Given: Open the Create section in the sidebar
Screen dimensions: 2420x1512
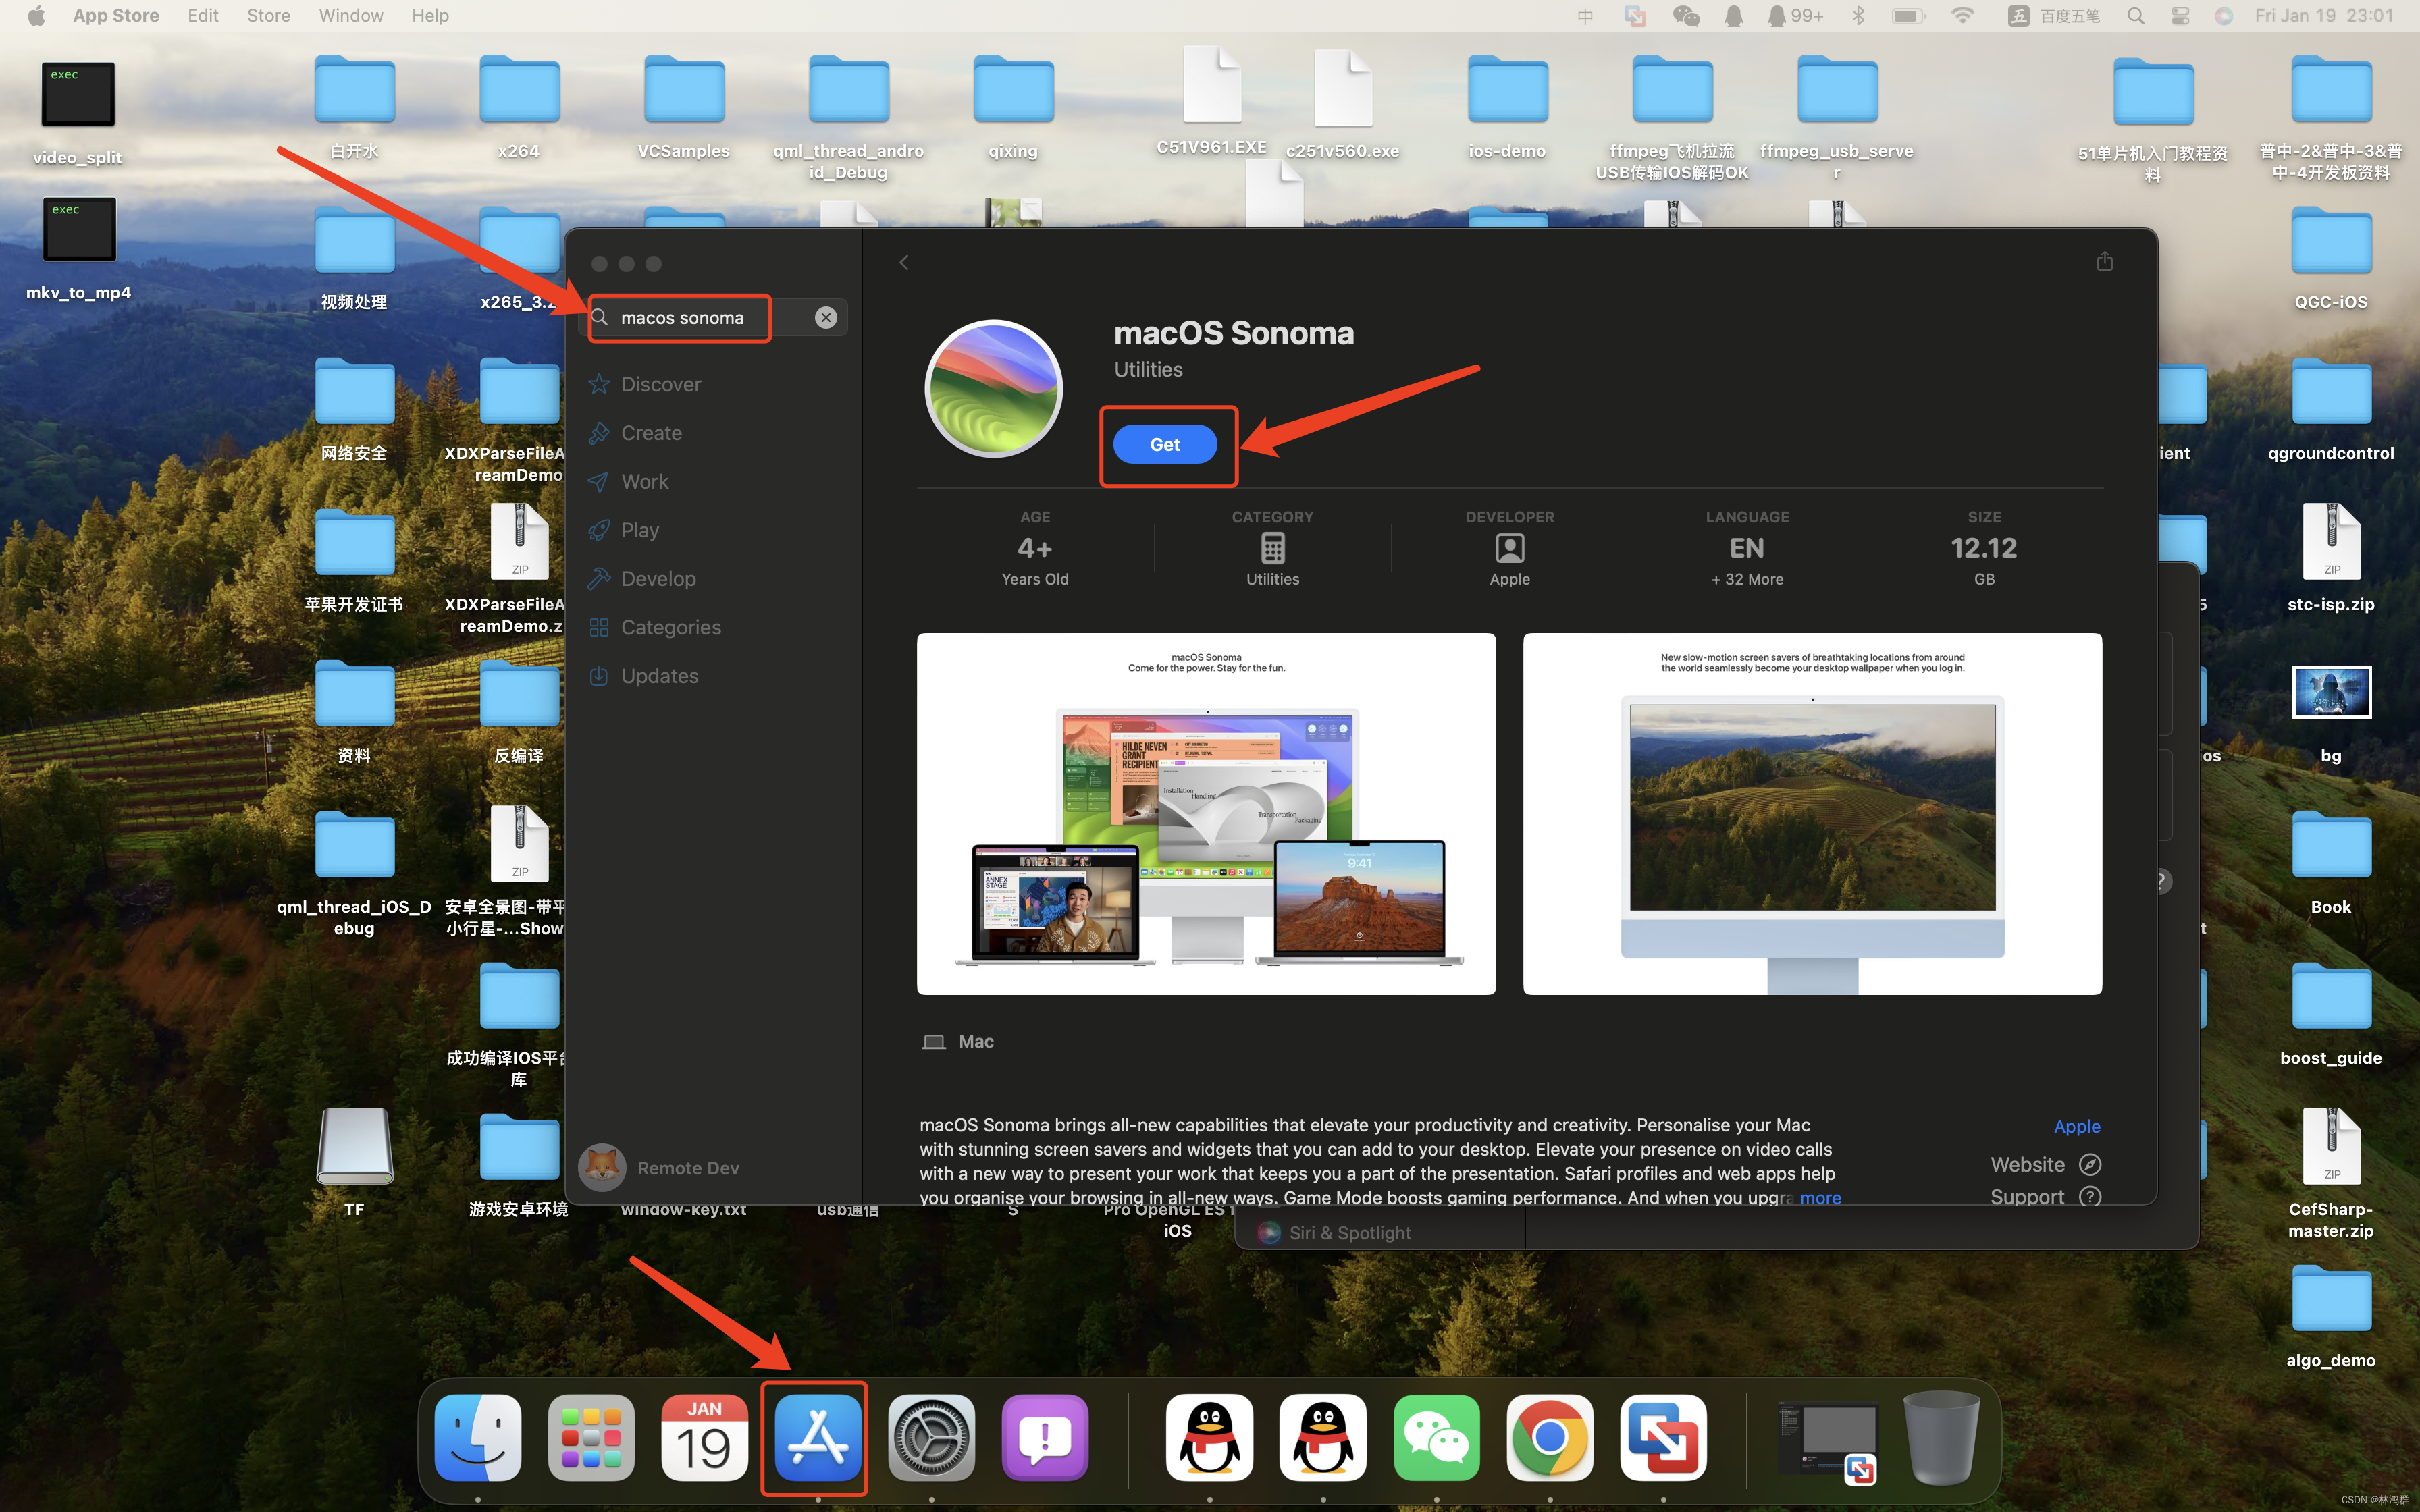Looking at the screenshot, I should (x=651, y=433).
